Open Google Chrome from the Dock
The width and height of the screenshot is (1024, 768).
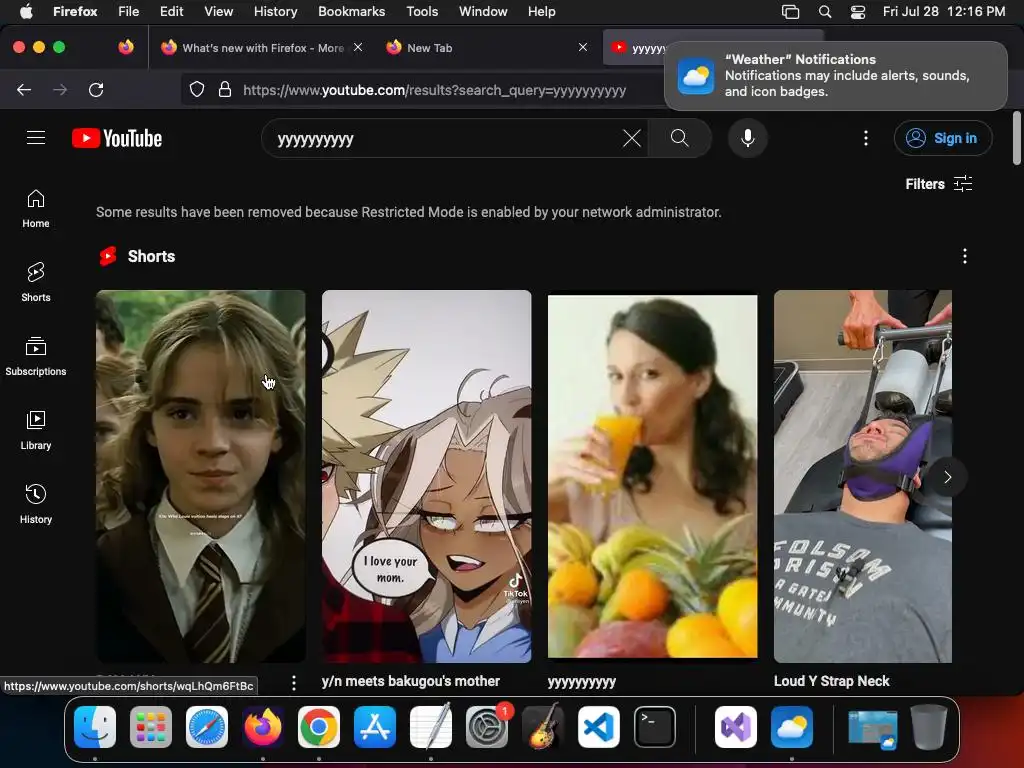pos(319,727)
